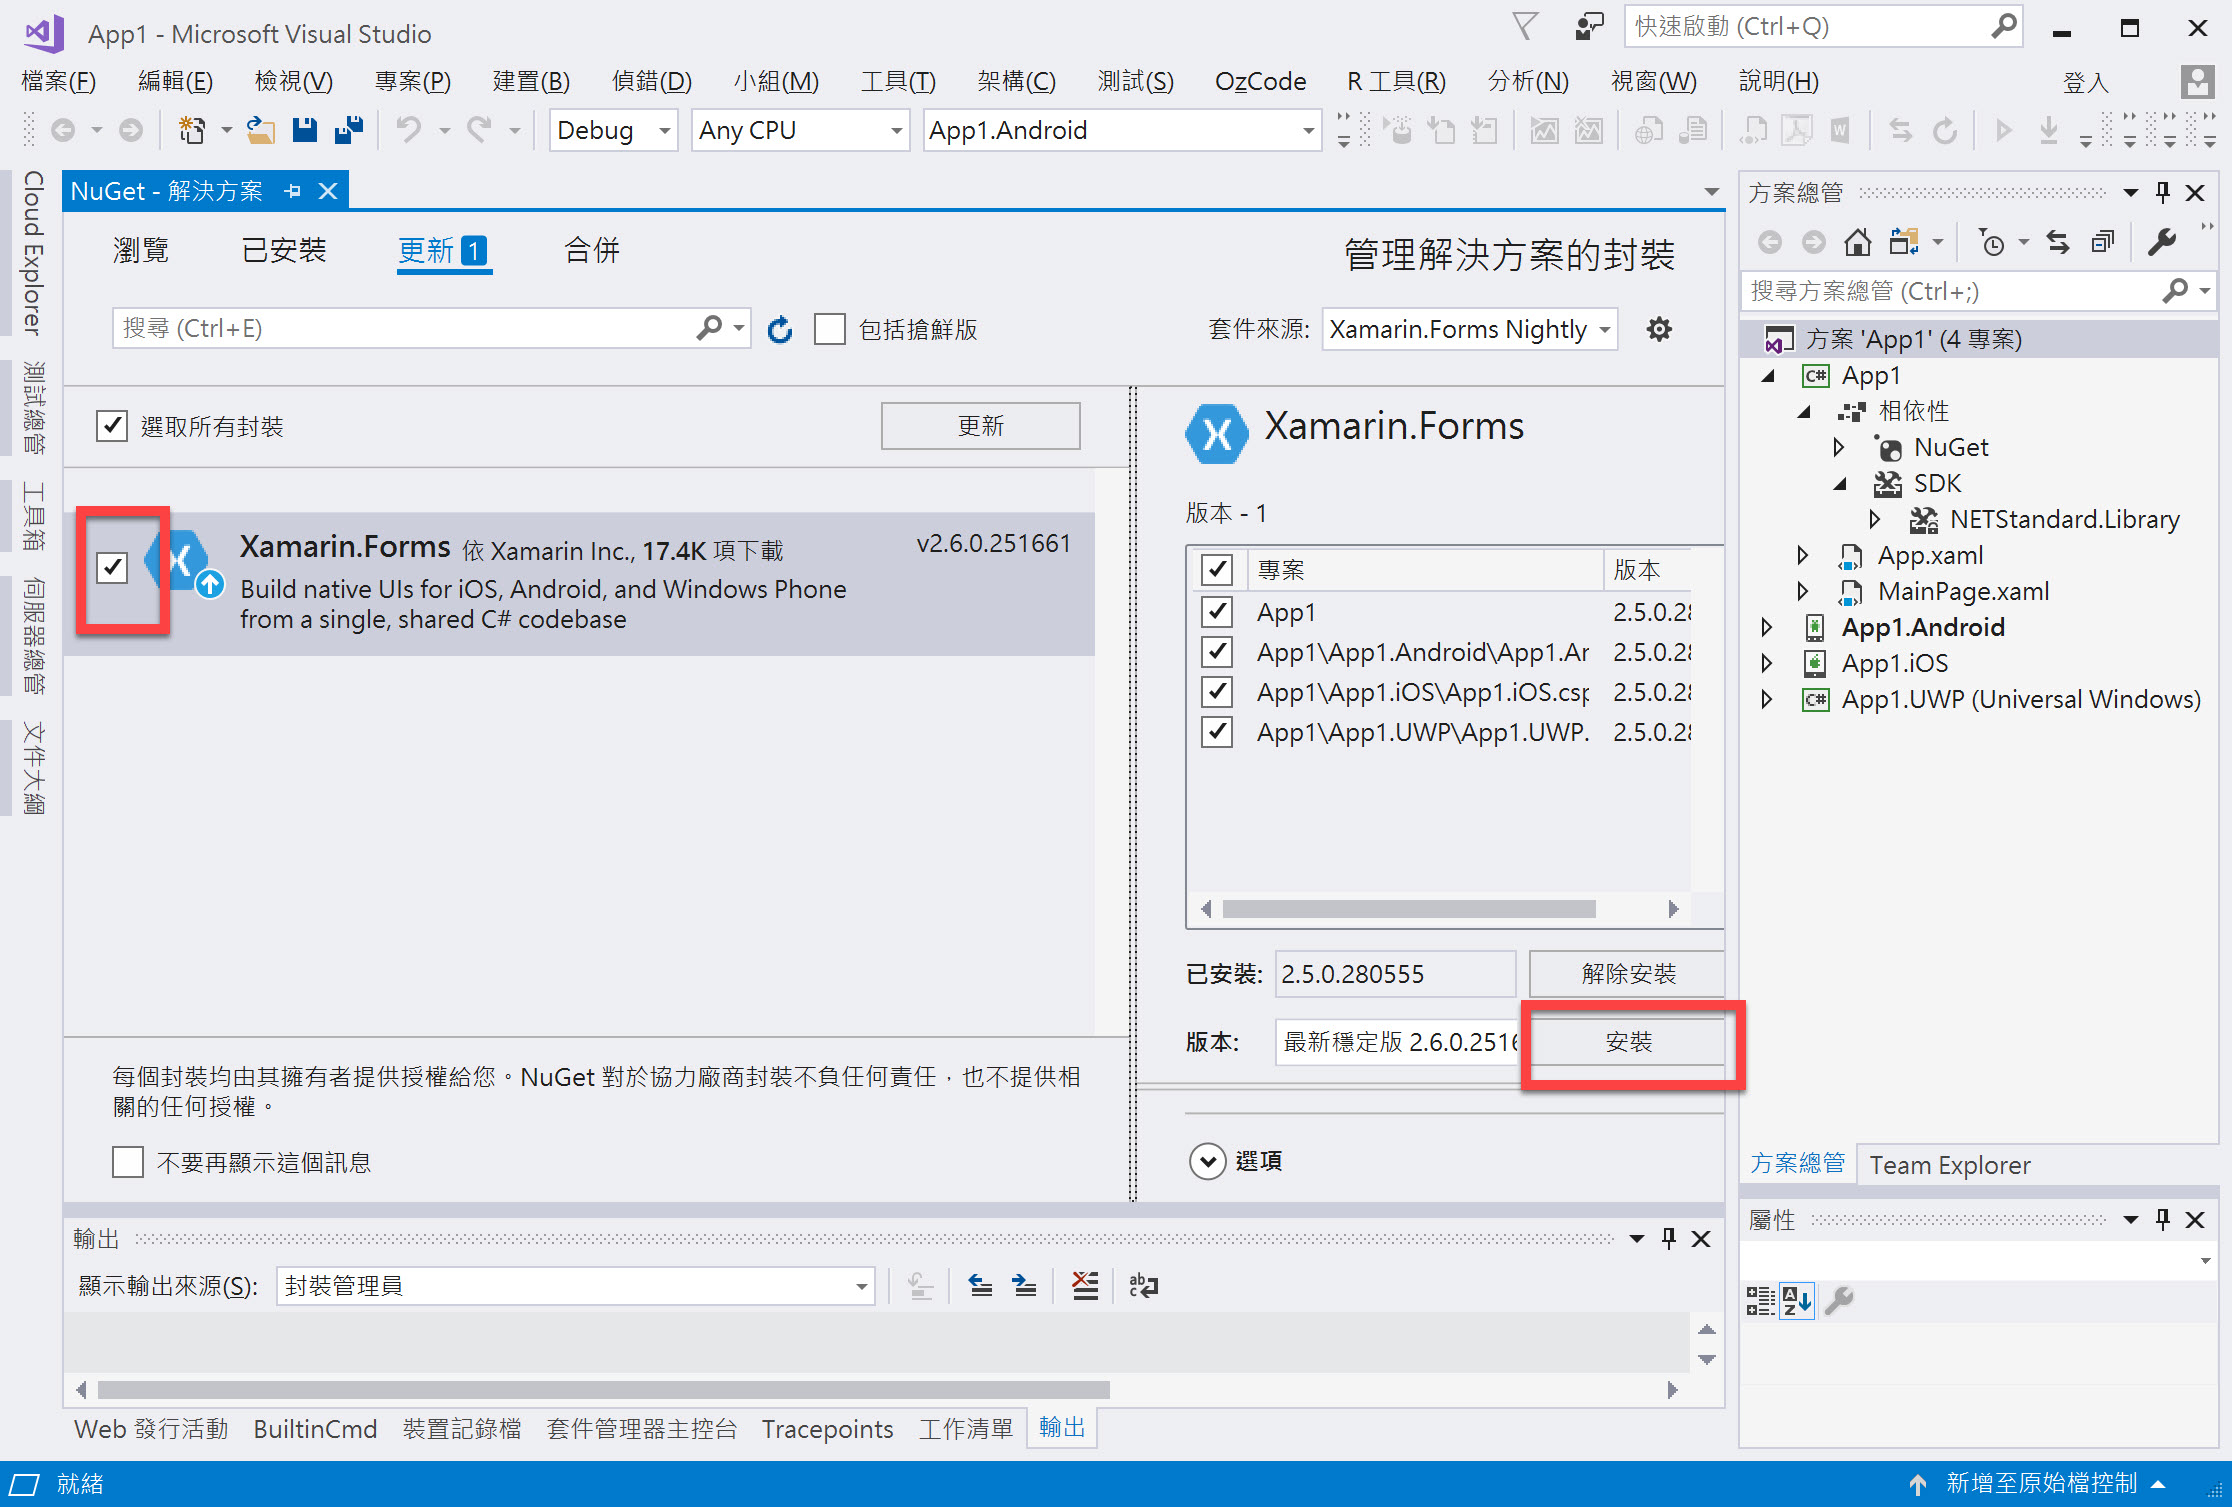Toggle select all packages checkbox

(x=112, y=426)
